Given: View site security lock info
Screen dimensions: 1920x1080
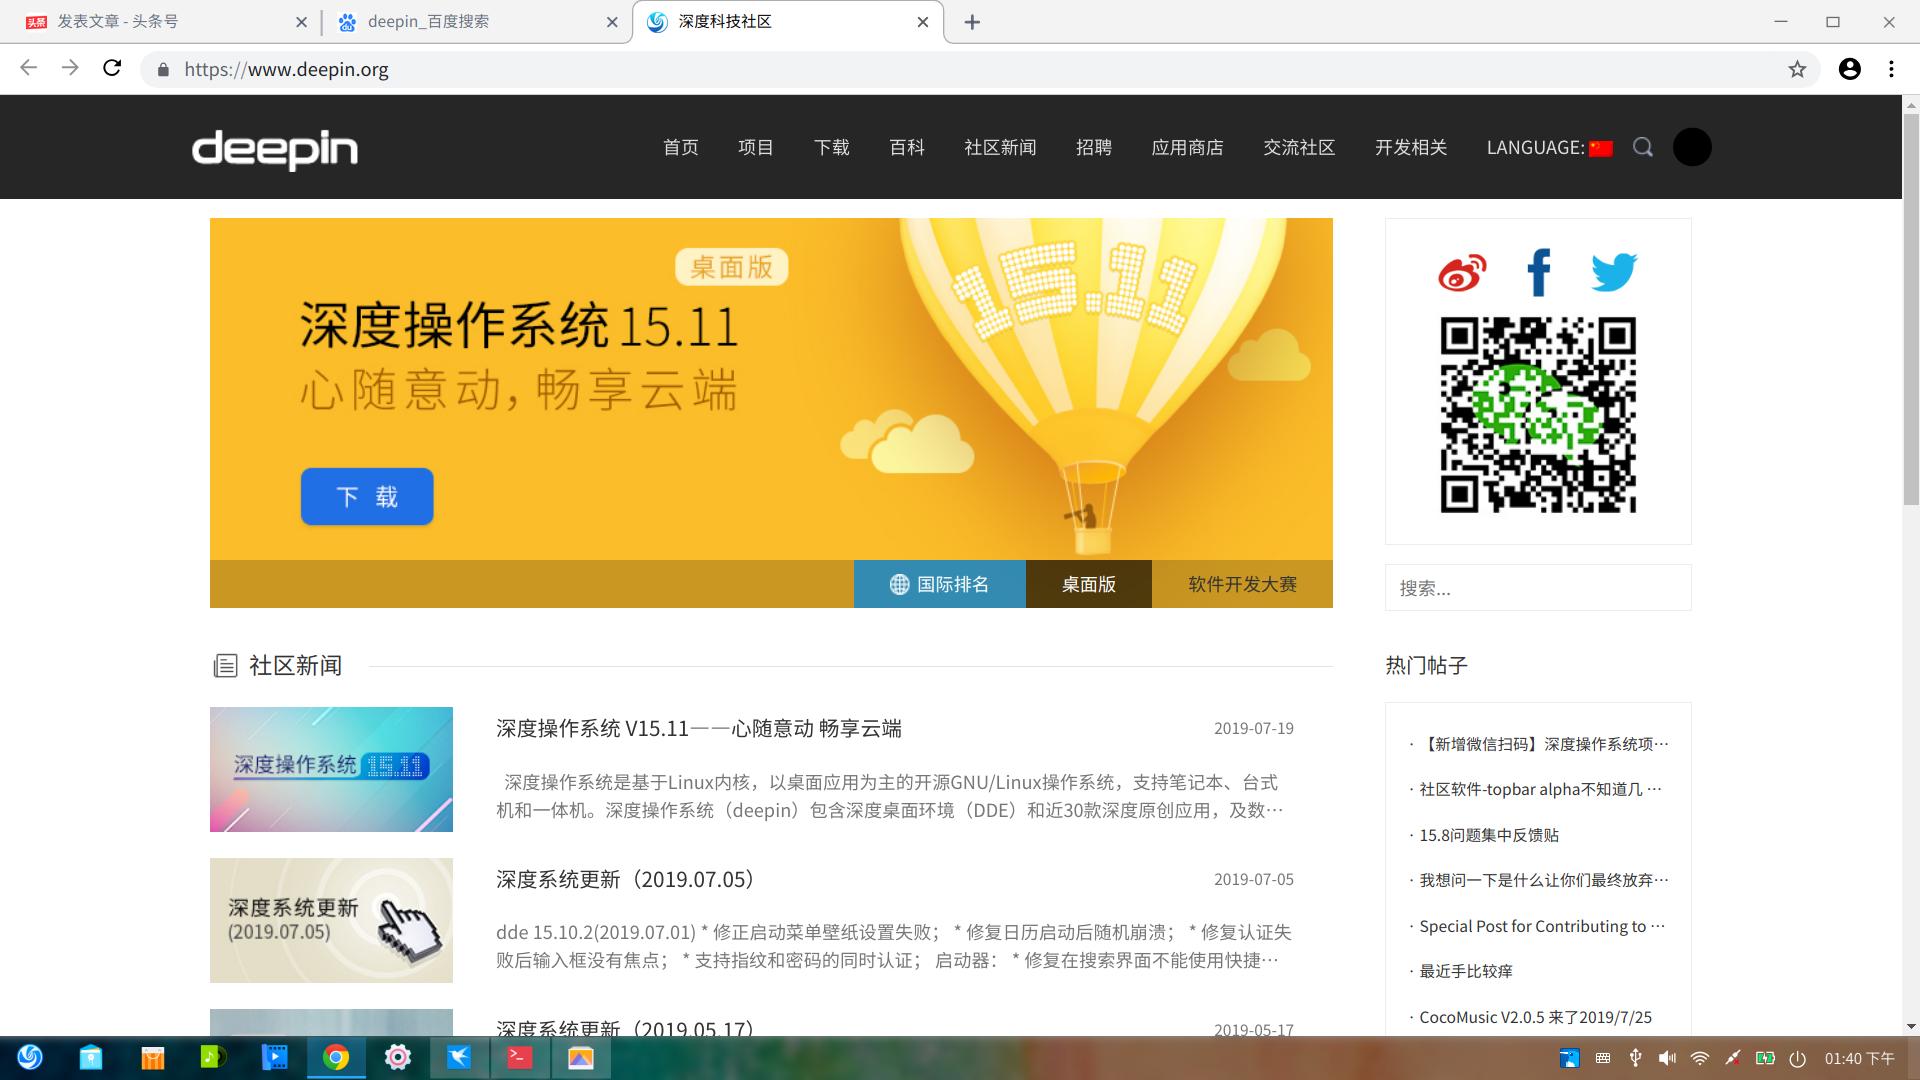Looking at the screenshot, I should click(x=162, y=69).
